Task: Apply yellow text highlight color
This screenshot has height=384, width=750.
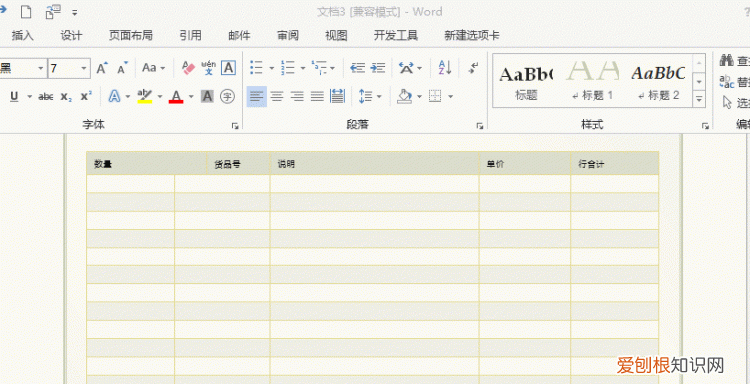Action: (x=144, y=97)
